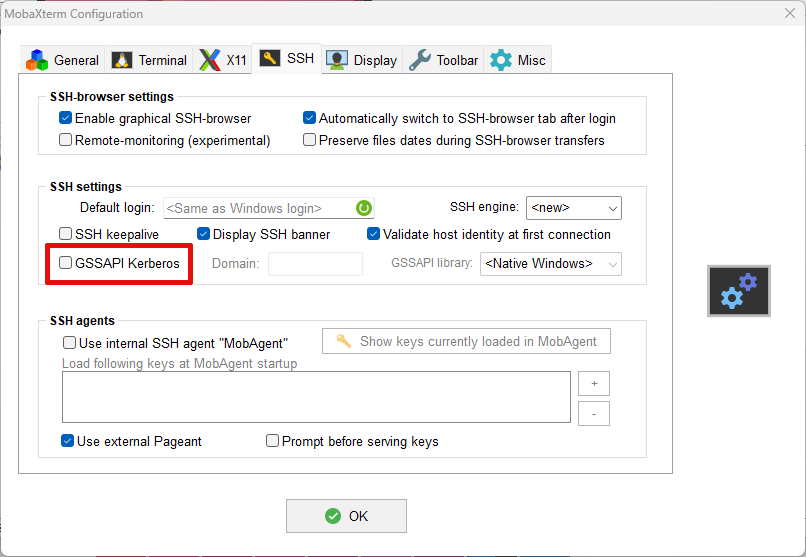Go to the Display tab
The width and height of the screenshot is (806, 557).
click(362, 60)
